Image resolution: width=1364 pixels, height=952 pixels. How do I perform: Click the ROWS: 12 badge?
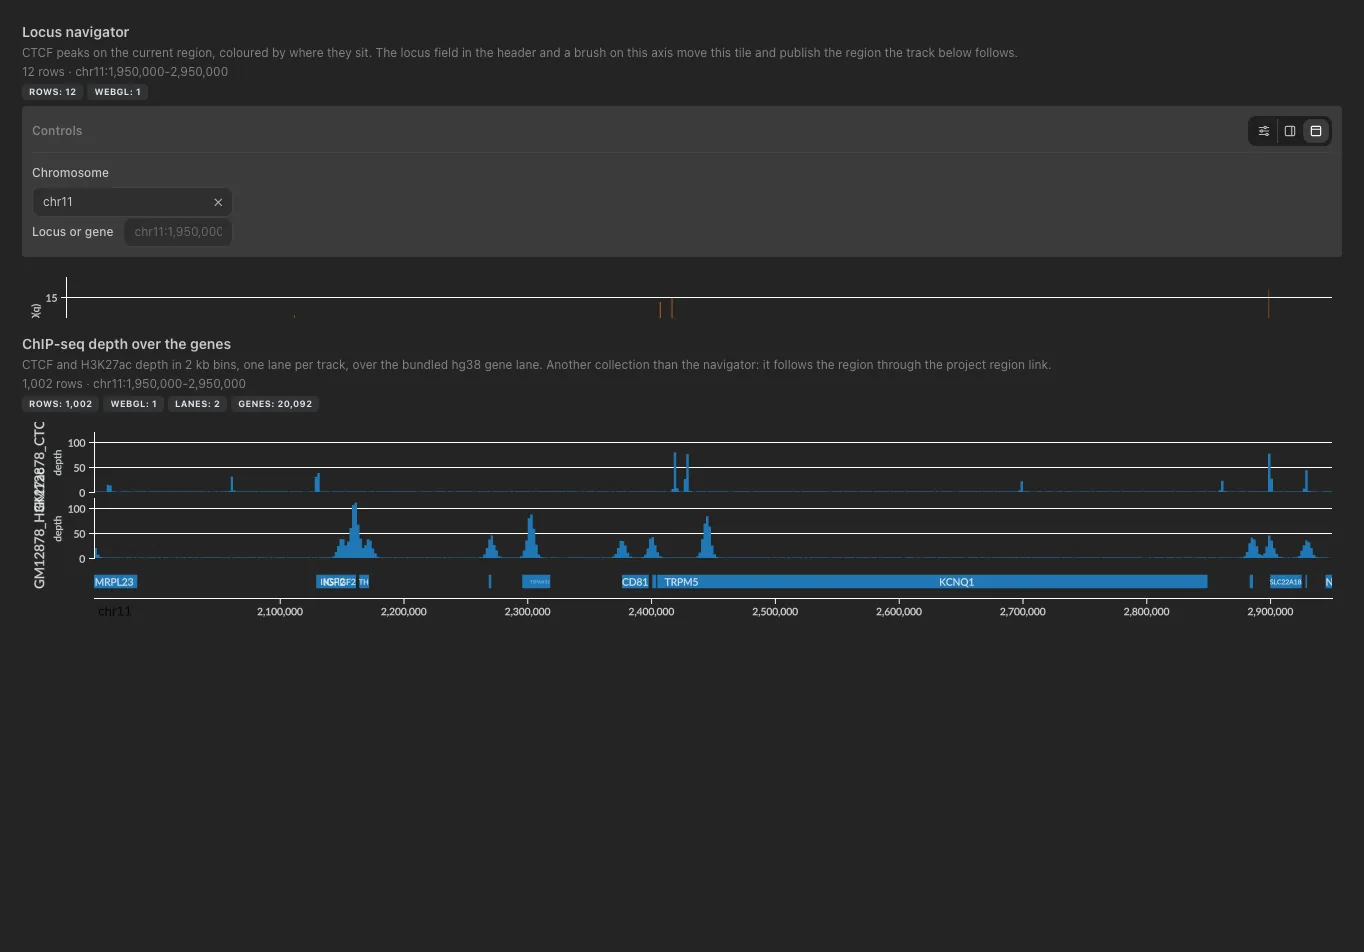coord(53,92)
